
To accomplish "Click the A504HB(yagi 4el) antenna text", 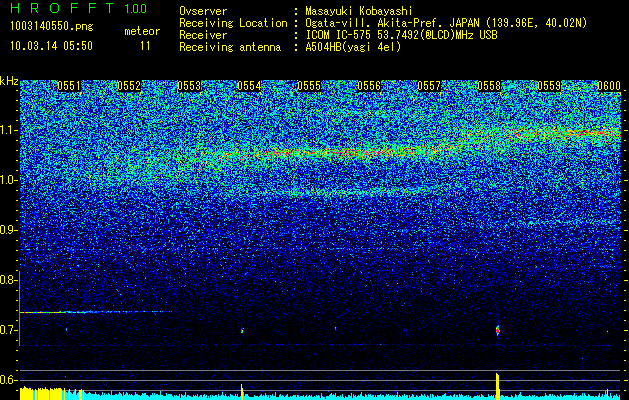I will pos(353,47).
